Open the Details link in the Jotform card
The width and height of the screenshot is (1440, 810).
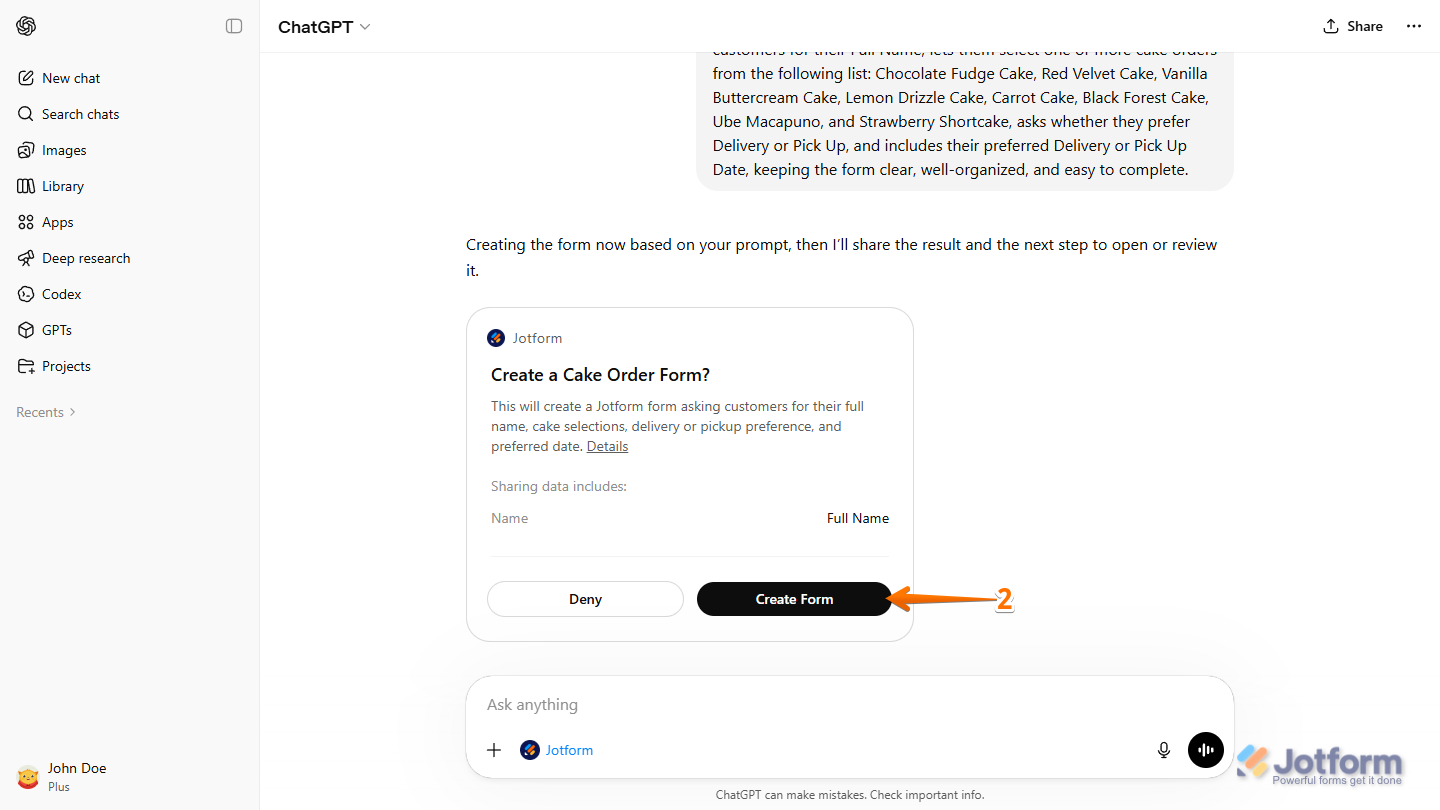pos(607,446)
